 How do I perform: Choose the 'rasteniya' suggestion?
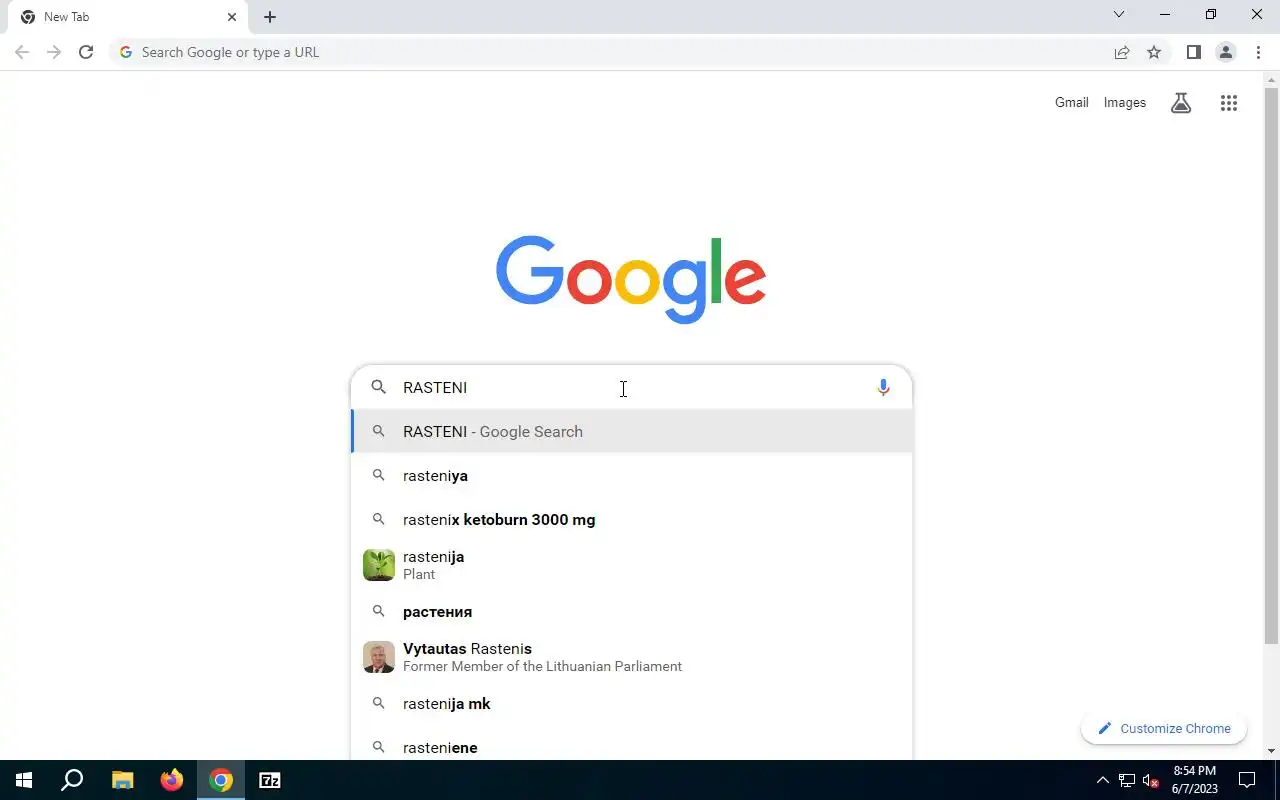click(x=632, y=475)
